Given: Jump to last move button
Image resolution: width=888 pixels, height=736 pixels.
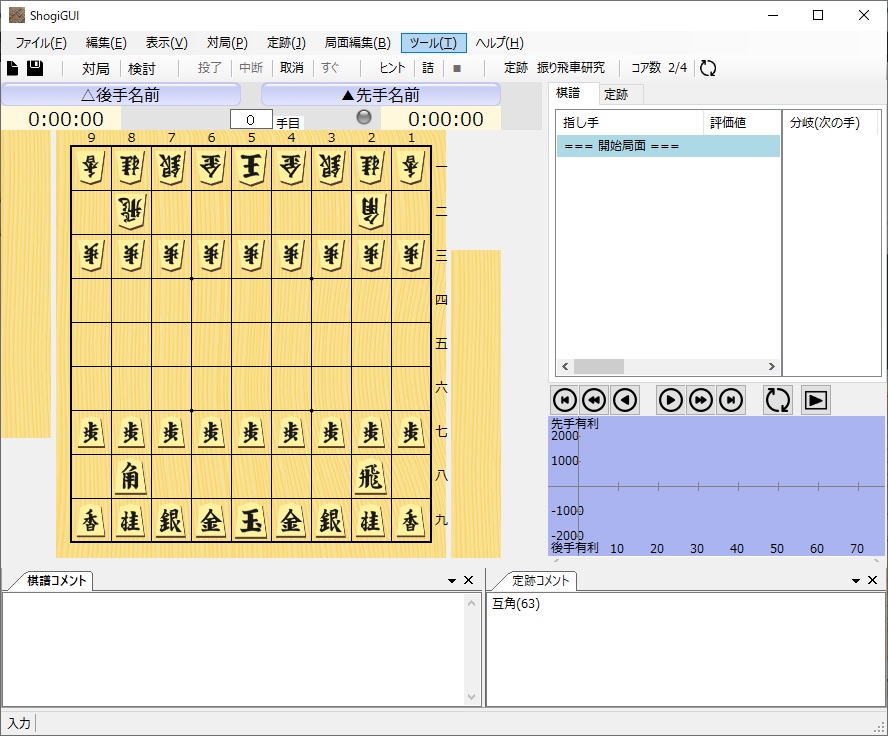Looking at the screenshot, I should click(731, 400).
